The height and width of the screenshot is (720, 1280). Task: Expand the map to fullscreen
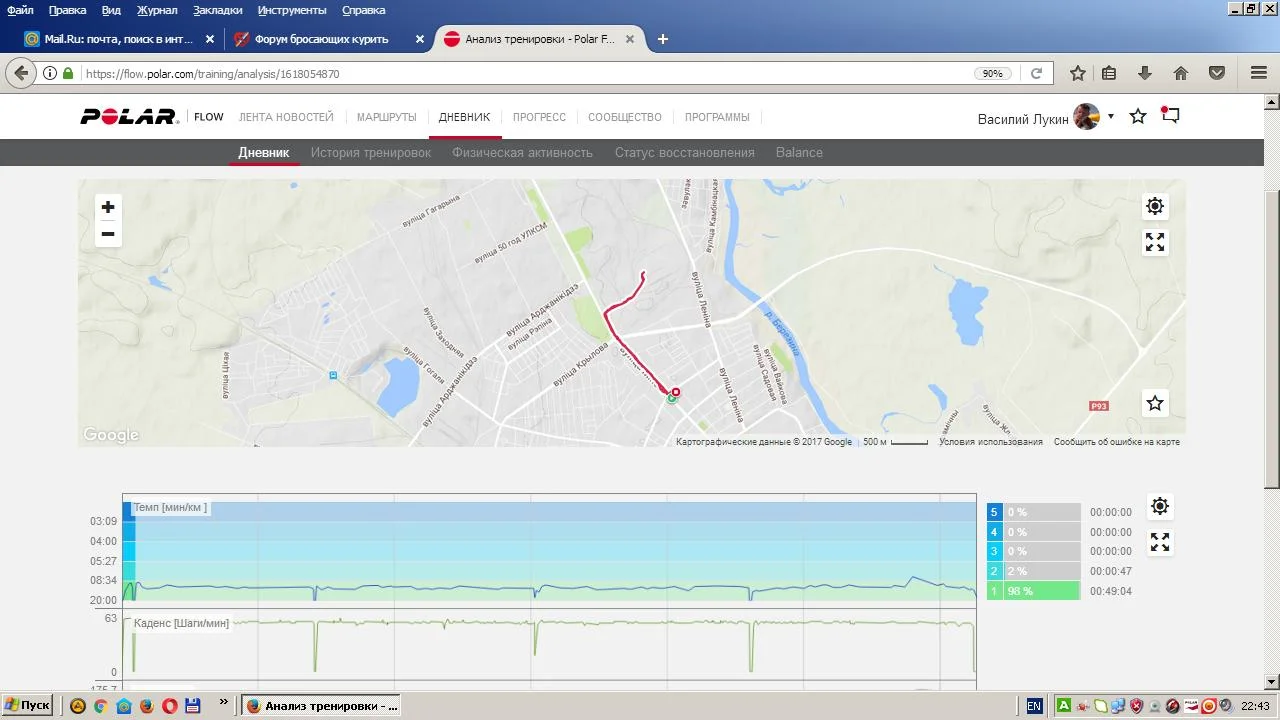(1155, 243)
